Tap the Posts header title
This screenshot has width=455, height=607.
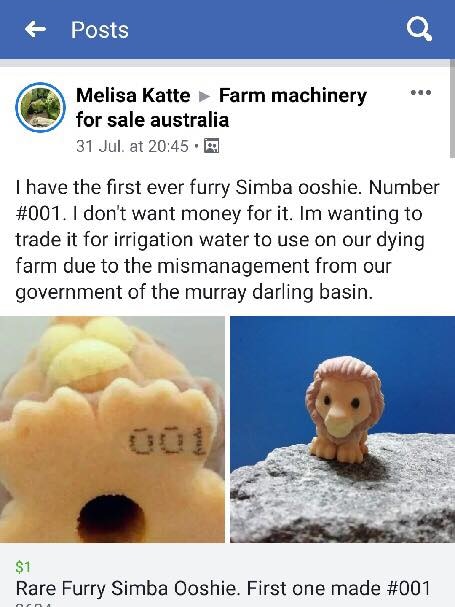point(100,30)
